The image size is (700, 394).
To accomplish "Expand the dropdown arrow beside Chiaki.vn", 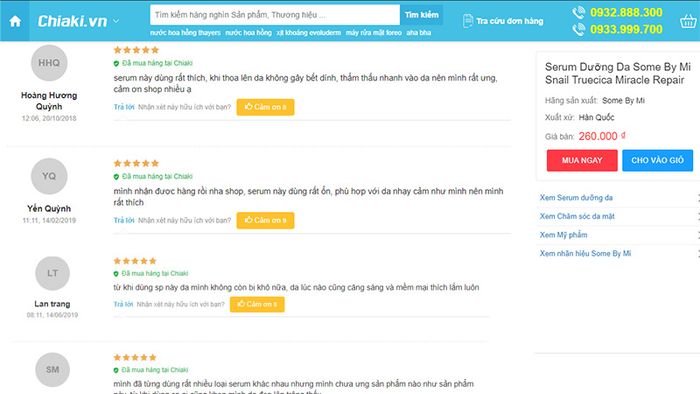I will point(116,21).
